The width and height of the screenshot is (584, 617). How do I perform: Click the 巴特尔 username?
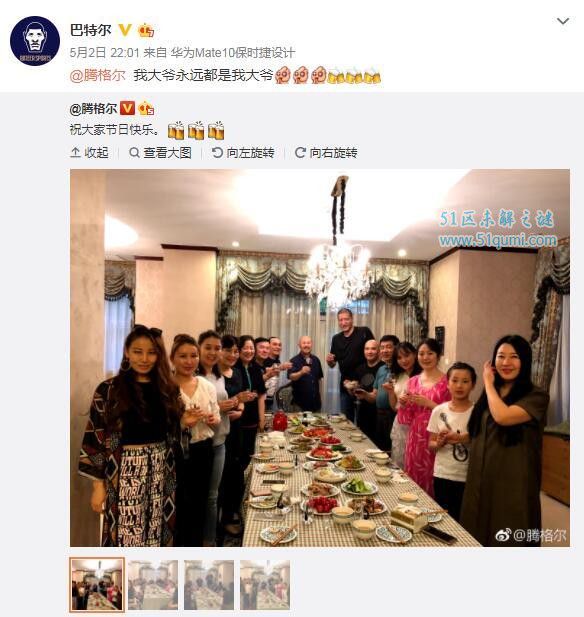pyautogui.click(x=91, y=30)
